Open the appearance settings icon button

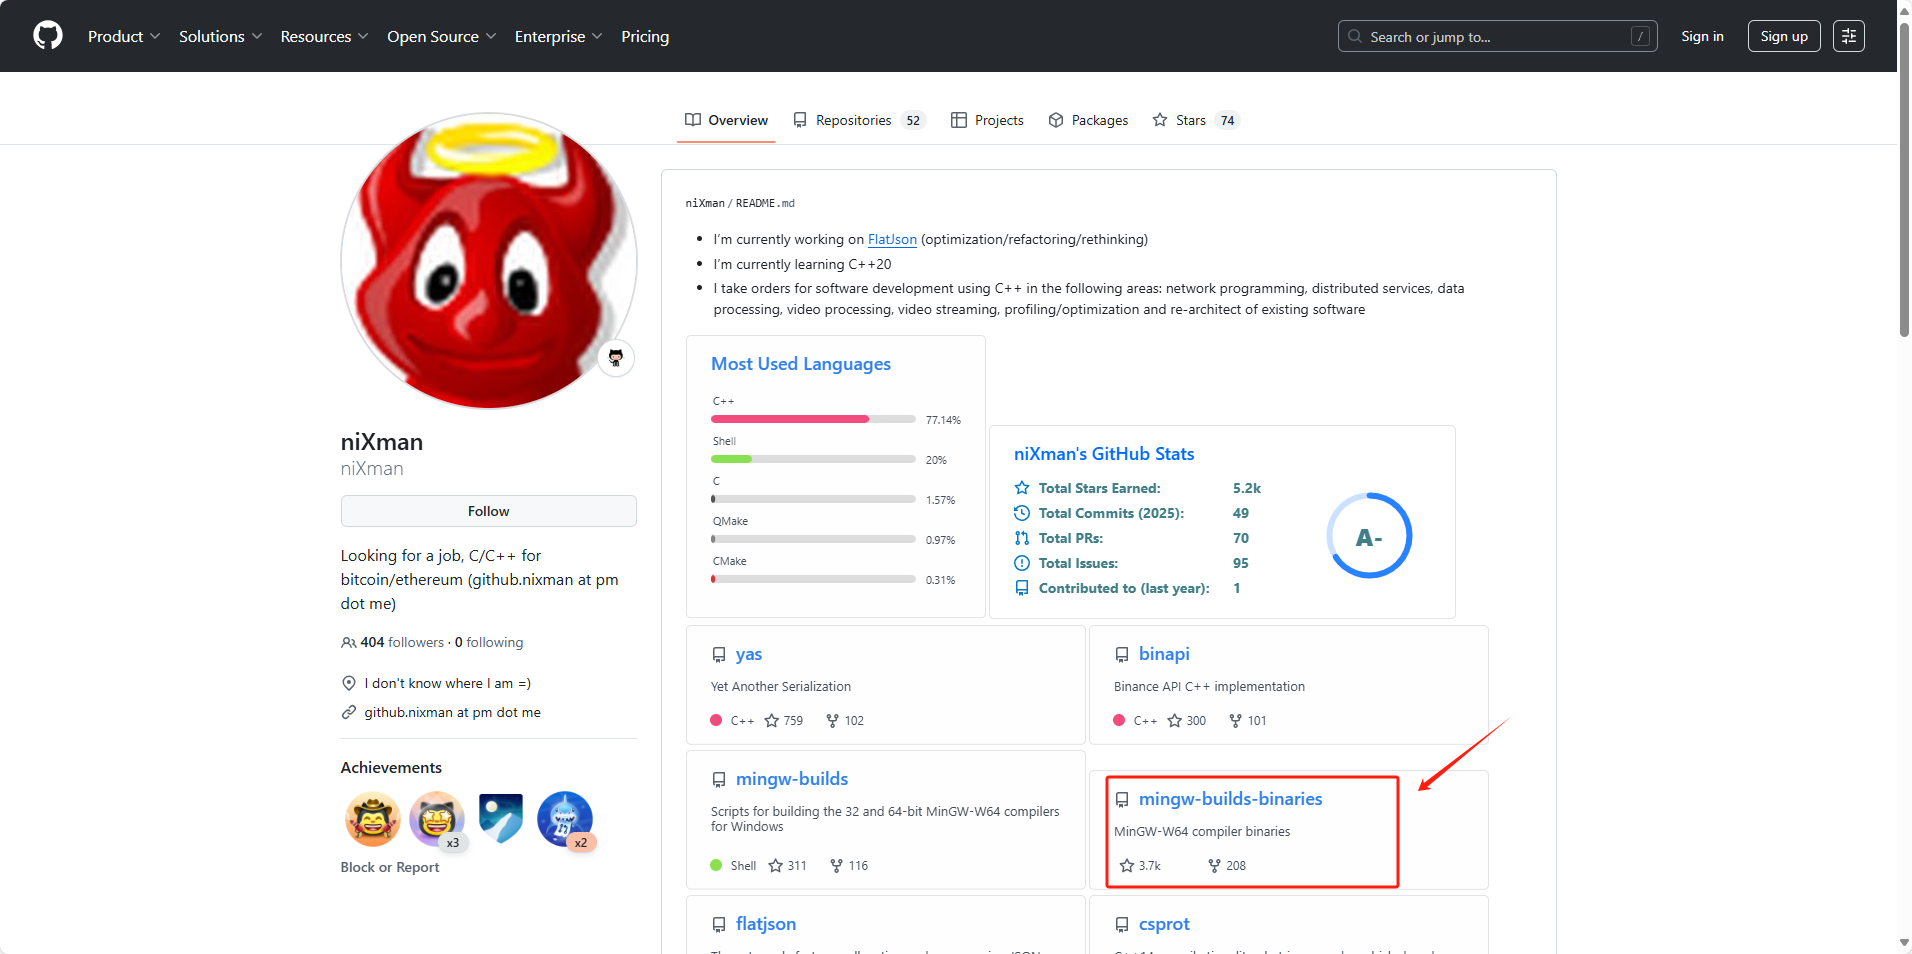click(x=1849, y=36)
